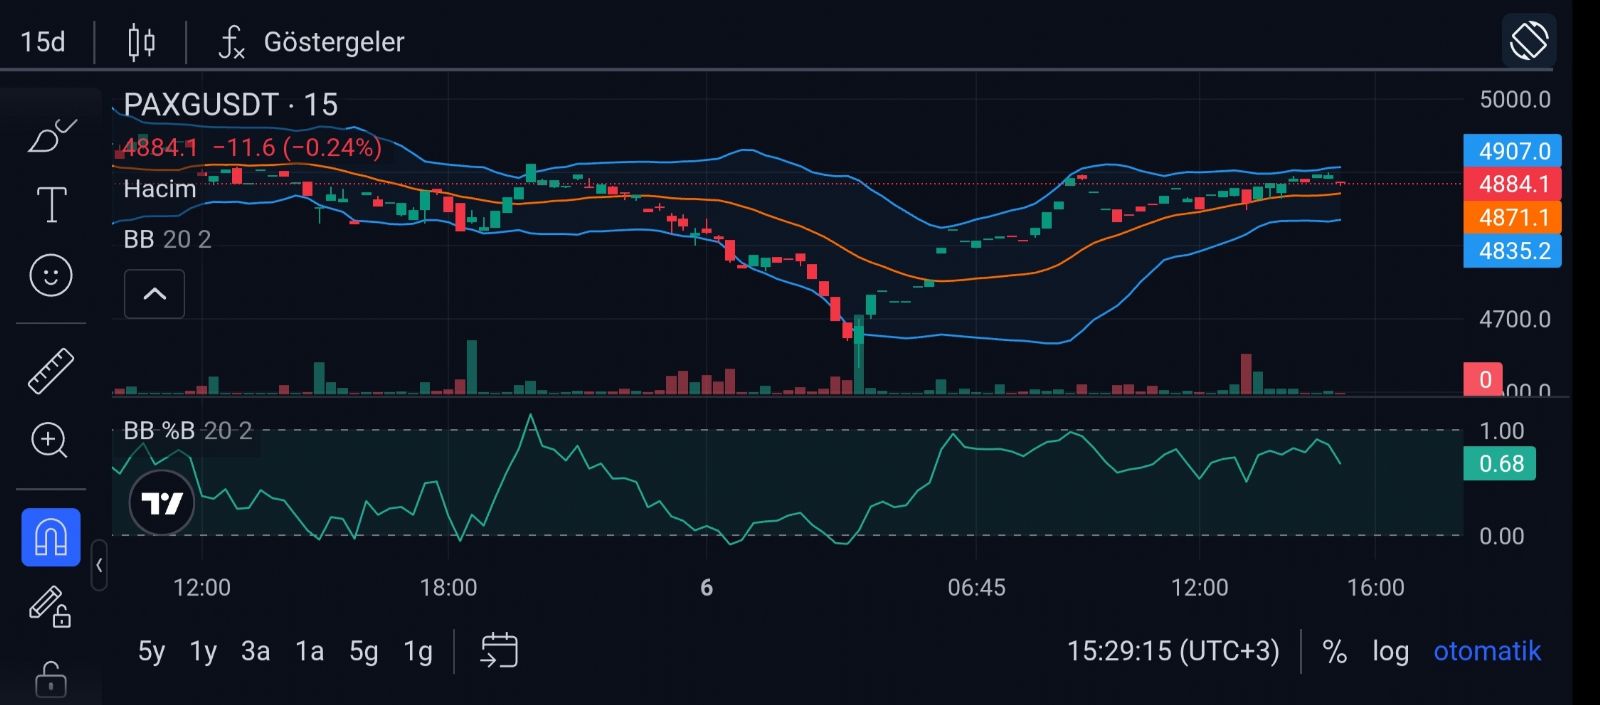The width and height of the screenshot is (1600, 705).
Task: Toggle lock all drawings
Action: point(50,680)
